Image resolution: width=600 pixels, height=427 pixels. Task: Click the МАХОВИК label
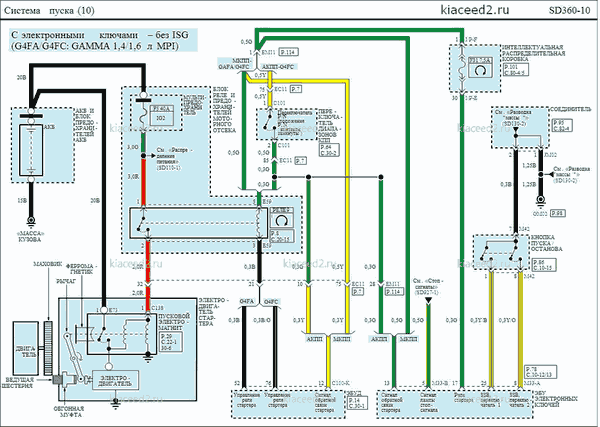click(48, 264)
